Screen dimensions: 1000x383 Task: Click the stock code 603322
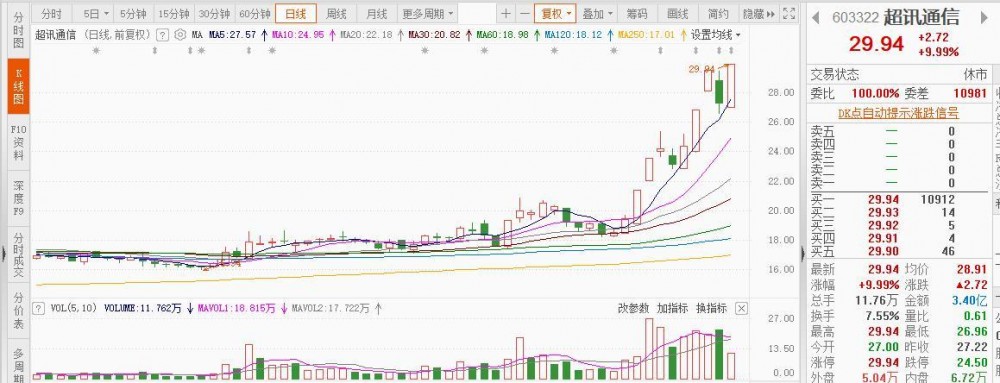click(855, 18)
